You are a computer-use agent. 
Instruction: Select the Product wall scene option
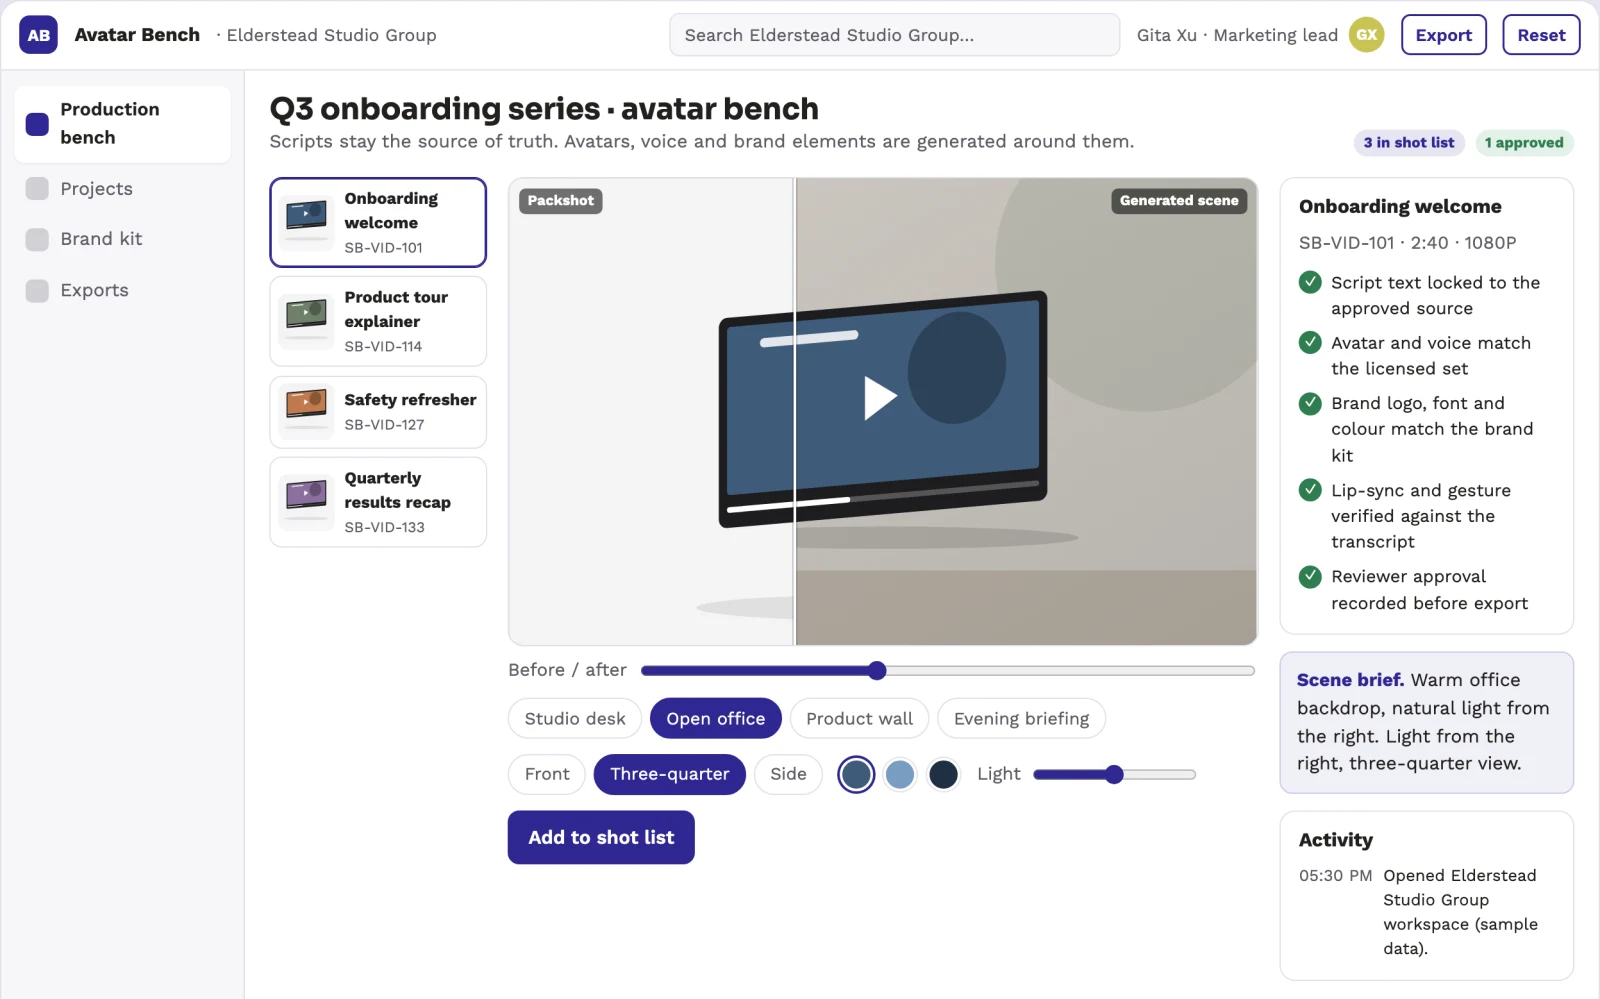click(x=860, y=719)
